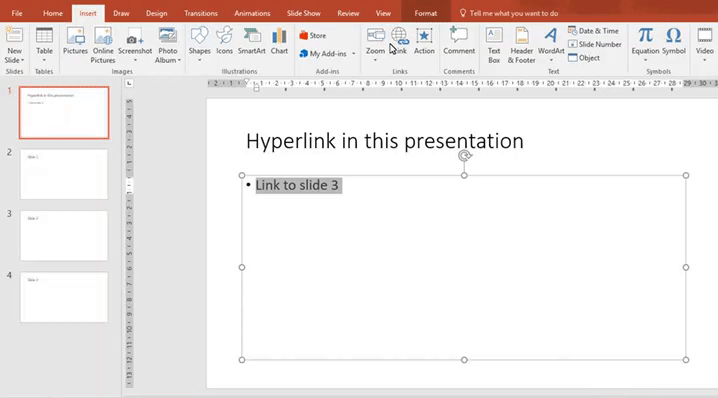Insert a Table from the ribbon
Image resolution: width=718 pixels, height=398 pixels.
click(44, 44)
